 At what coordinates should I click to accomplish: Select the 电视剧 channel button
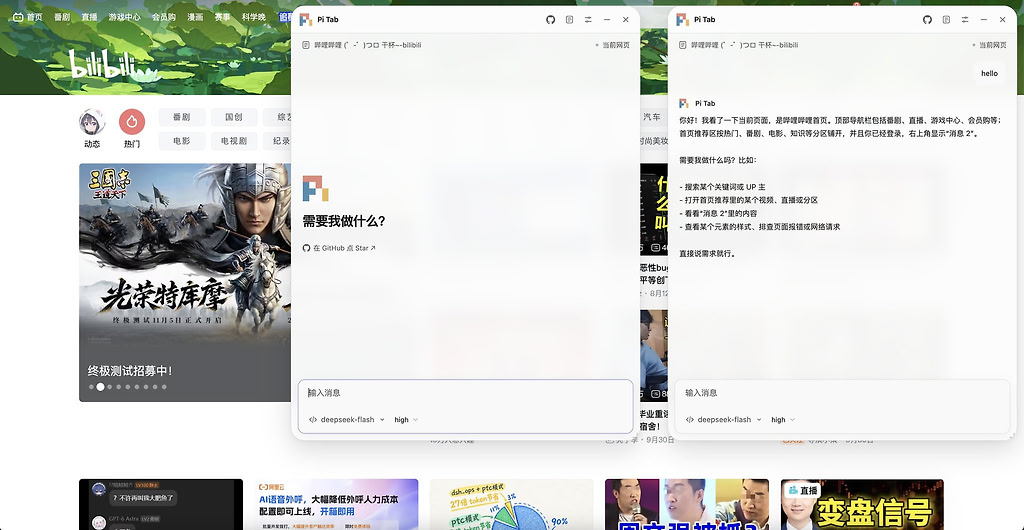[234, 141]
